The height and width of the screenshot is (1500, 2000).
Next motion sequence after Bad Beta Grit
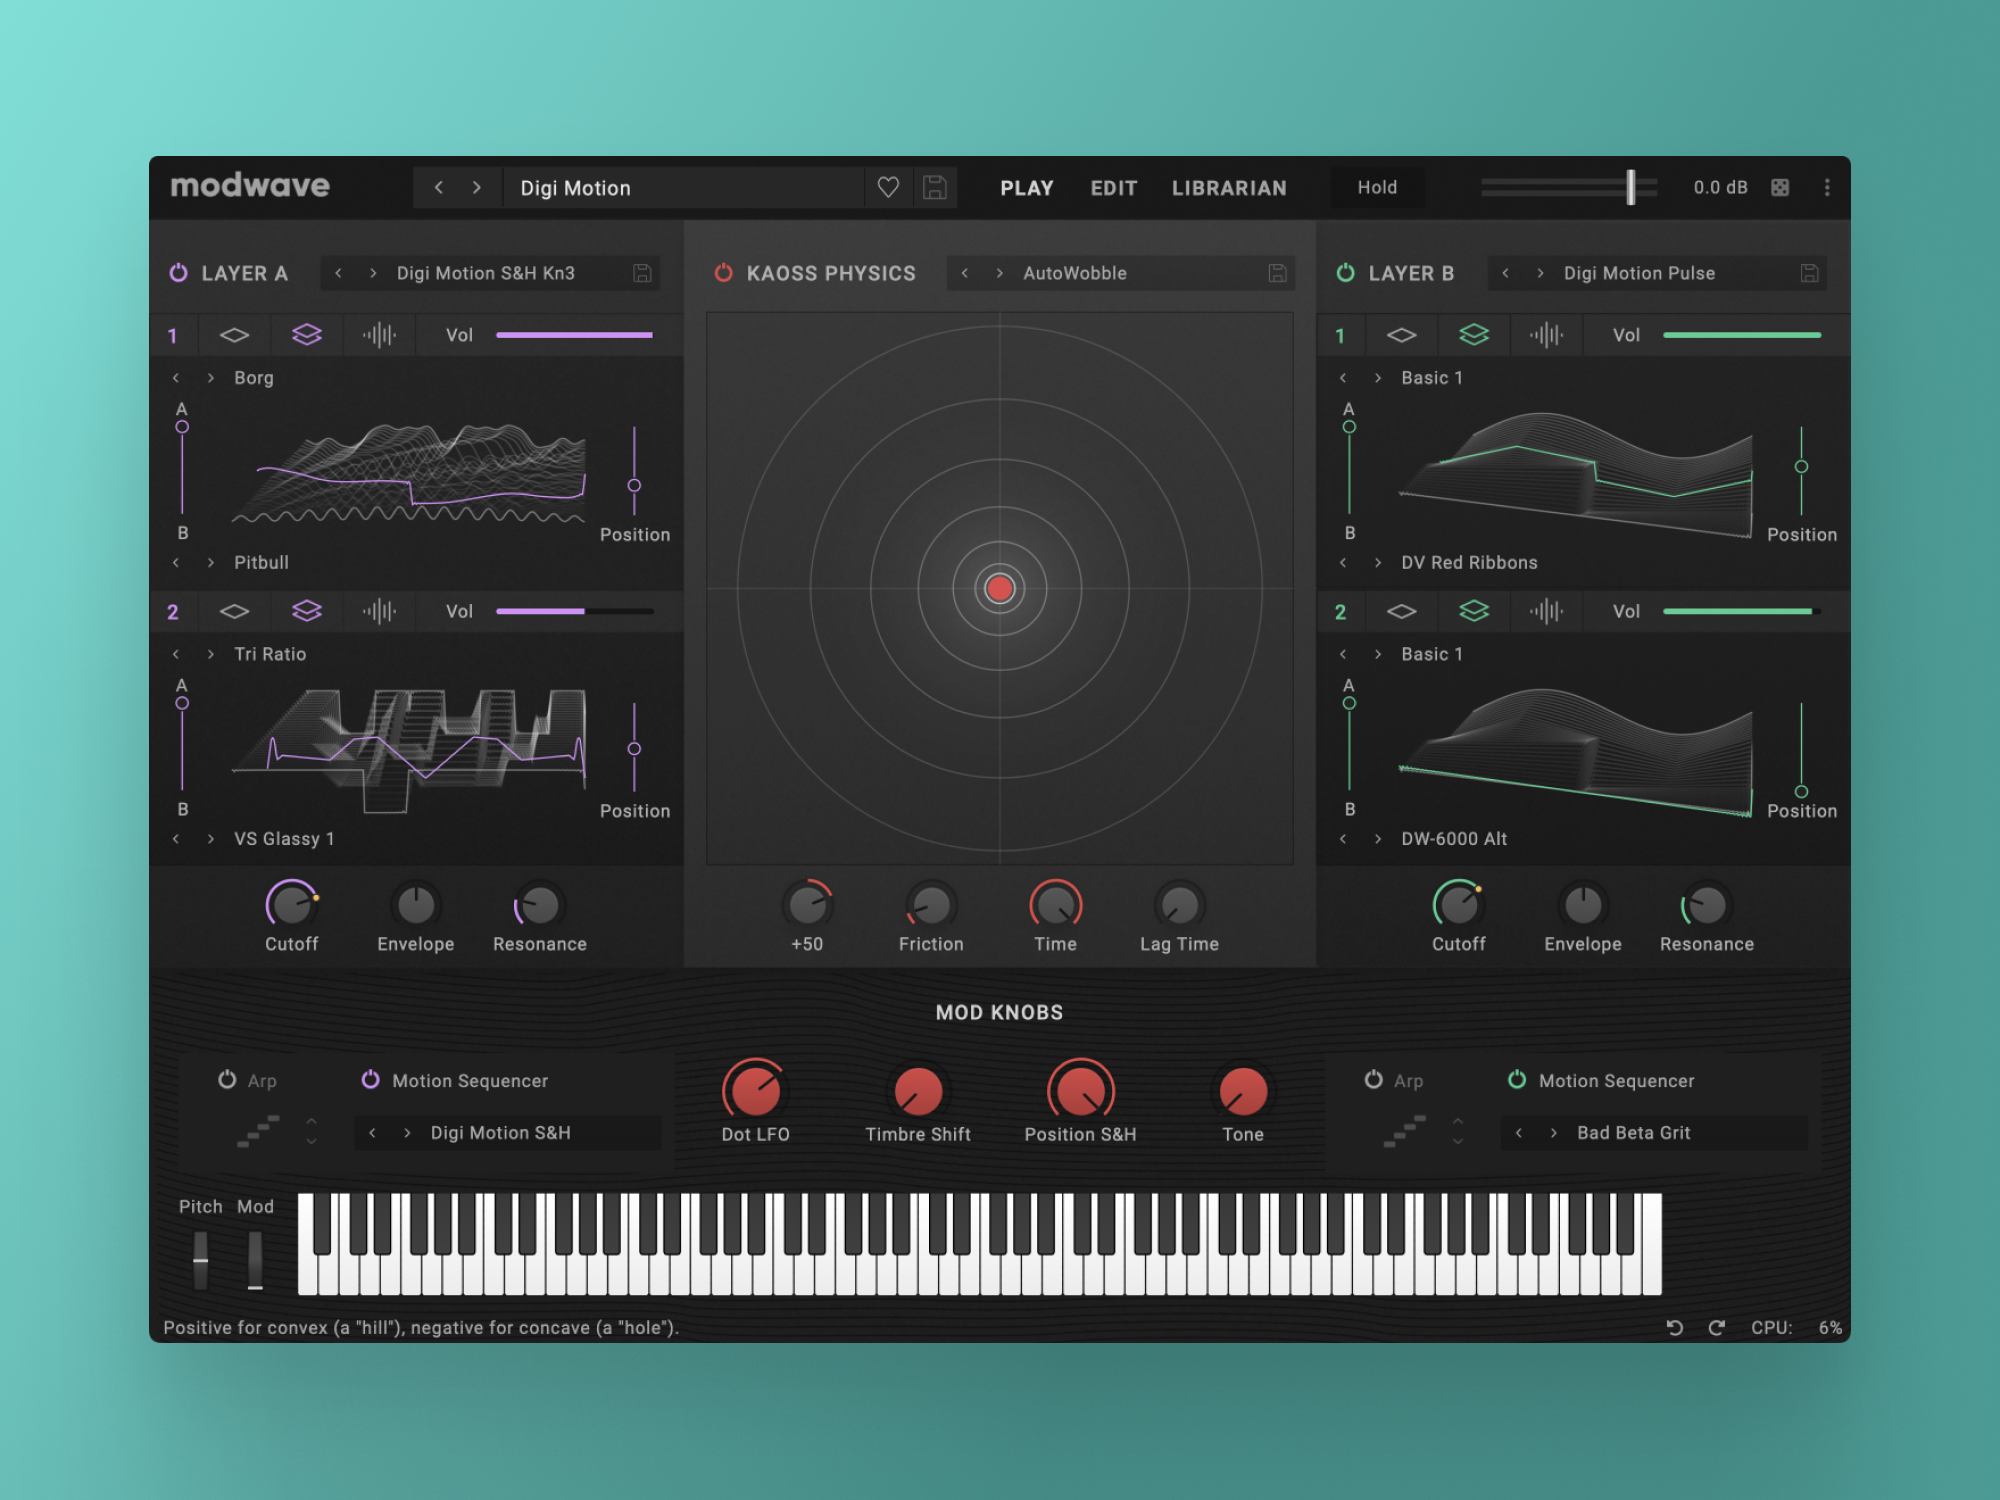coord(1553,1133)
